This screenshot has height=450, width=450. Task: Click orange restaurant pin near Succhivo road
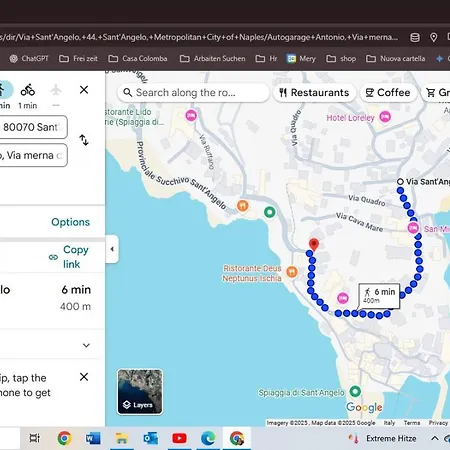tap(243, 206)
